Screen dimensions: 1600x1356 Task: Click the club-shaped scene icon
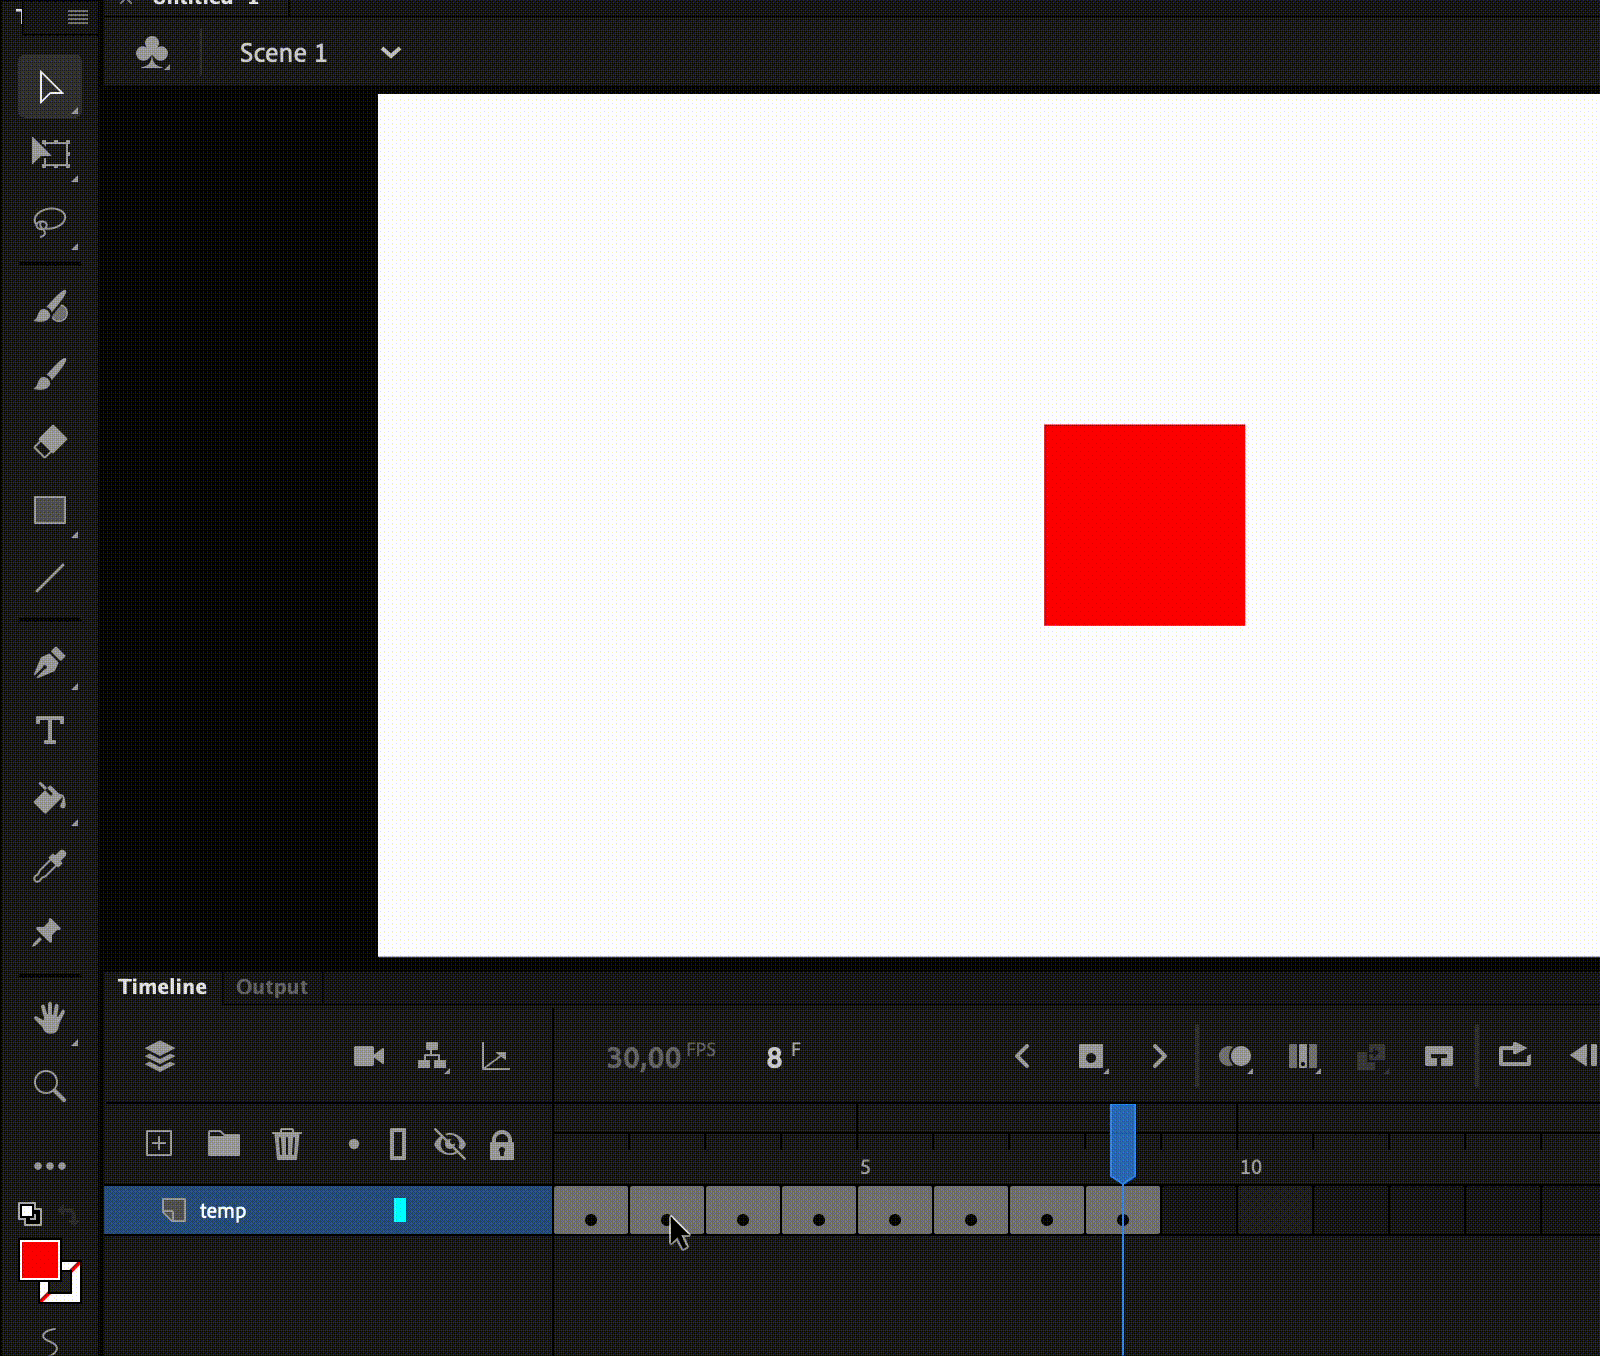coord(152,53)
